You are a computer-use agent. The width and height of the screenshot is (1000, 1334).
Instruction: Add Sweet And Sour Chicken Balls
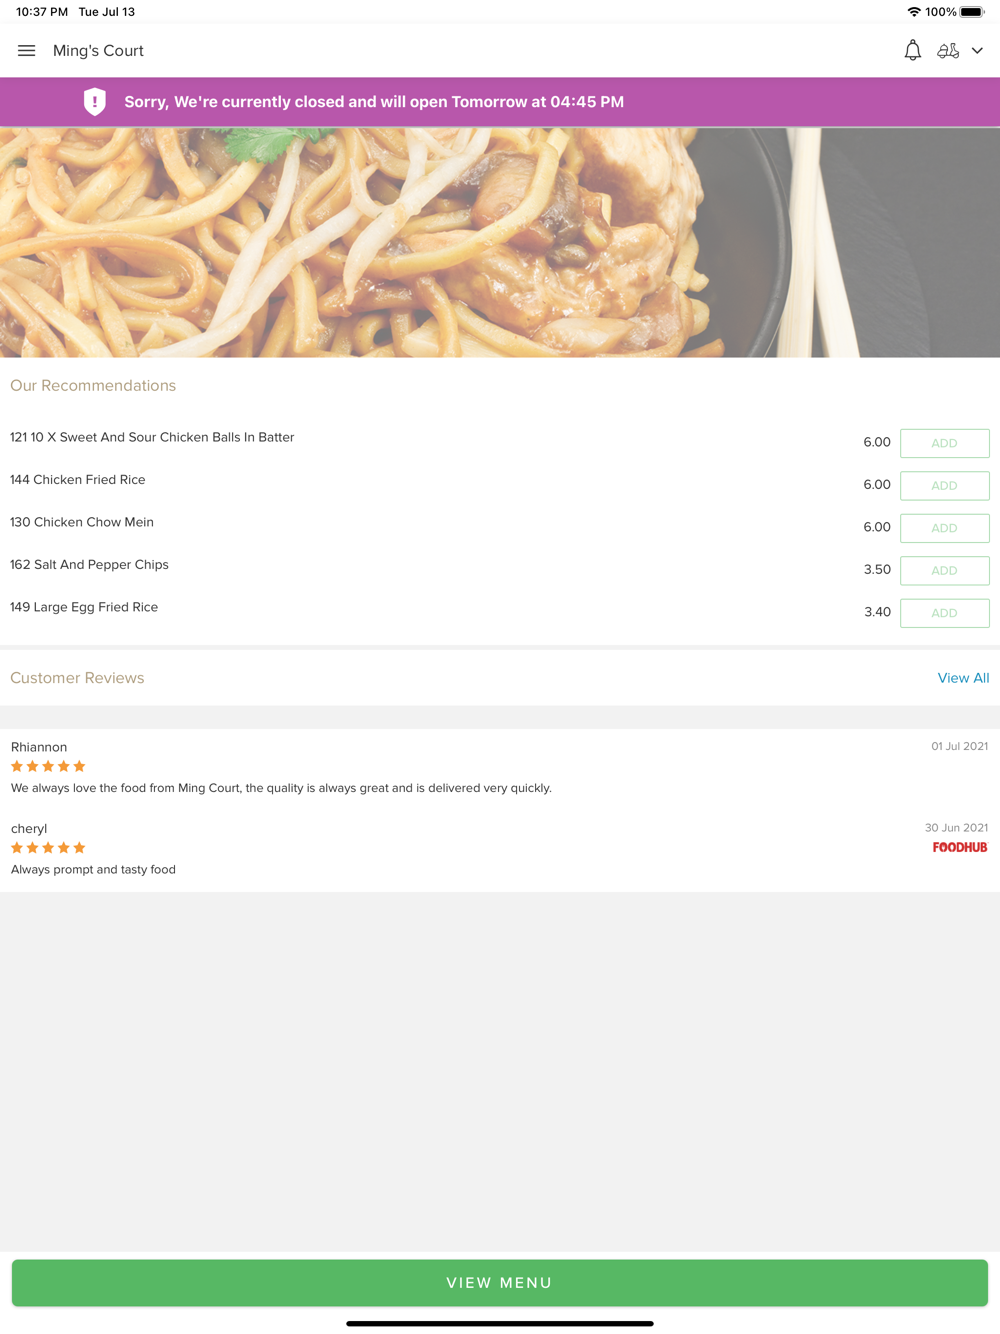tap(944, 443)
